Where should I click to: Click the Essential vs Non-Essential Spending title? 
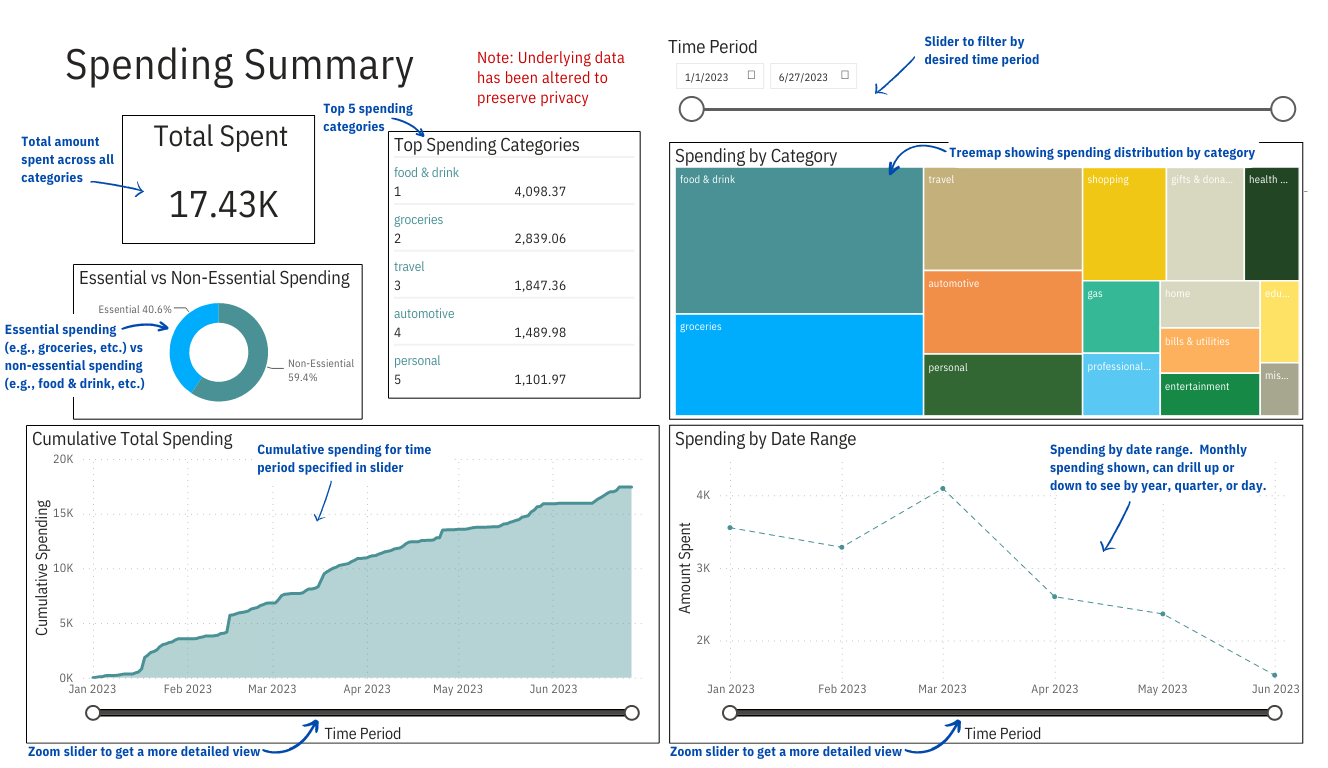pyautogui.click(x=215, y=278)
